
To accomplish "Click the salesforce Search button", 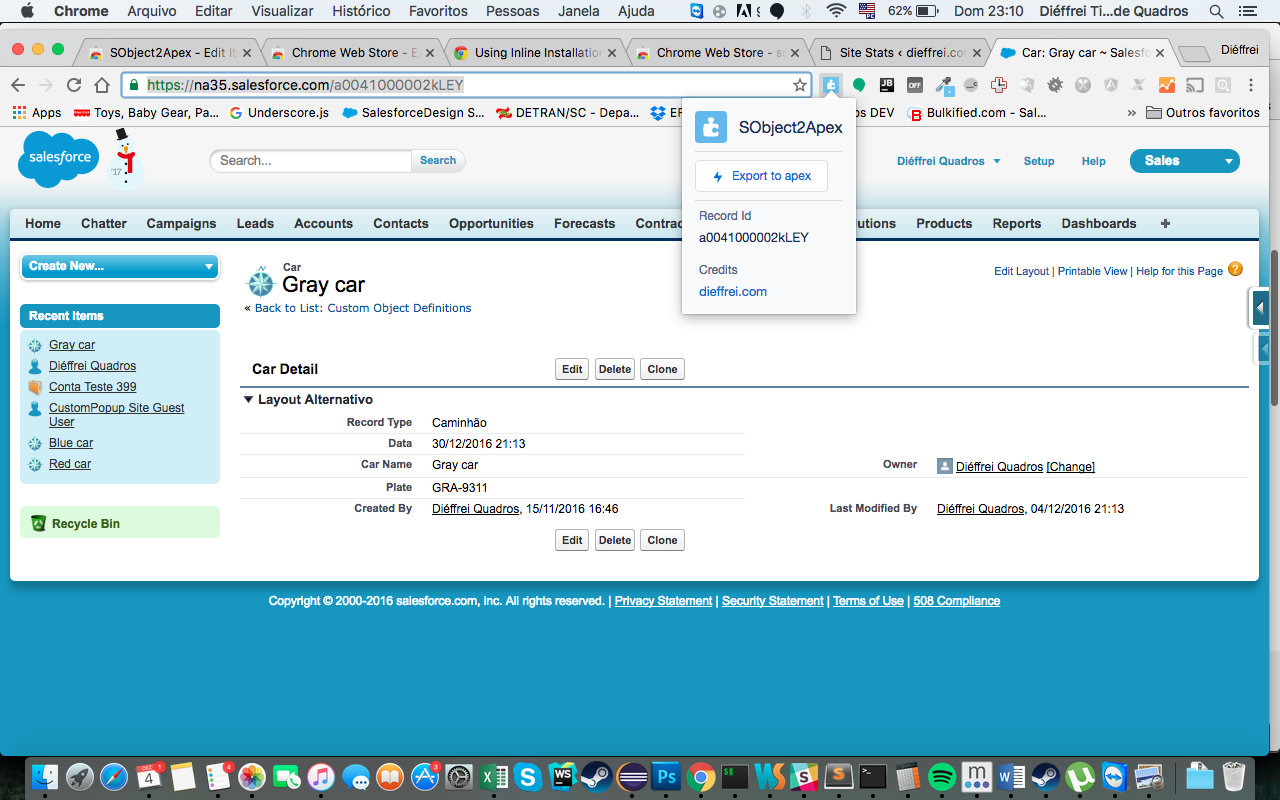I will point(438,160).
